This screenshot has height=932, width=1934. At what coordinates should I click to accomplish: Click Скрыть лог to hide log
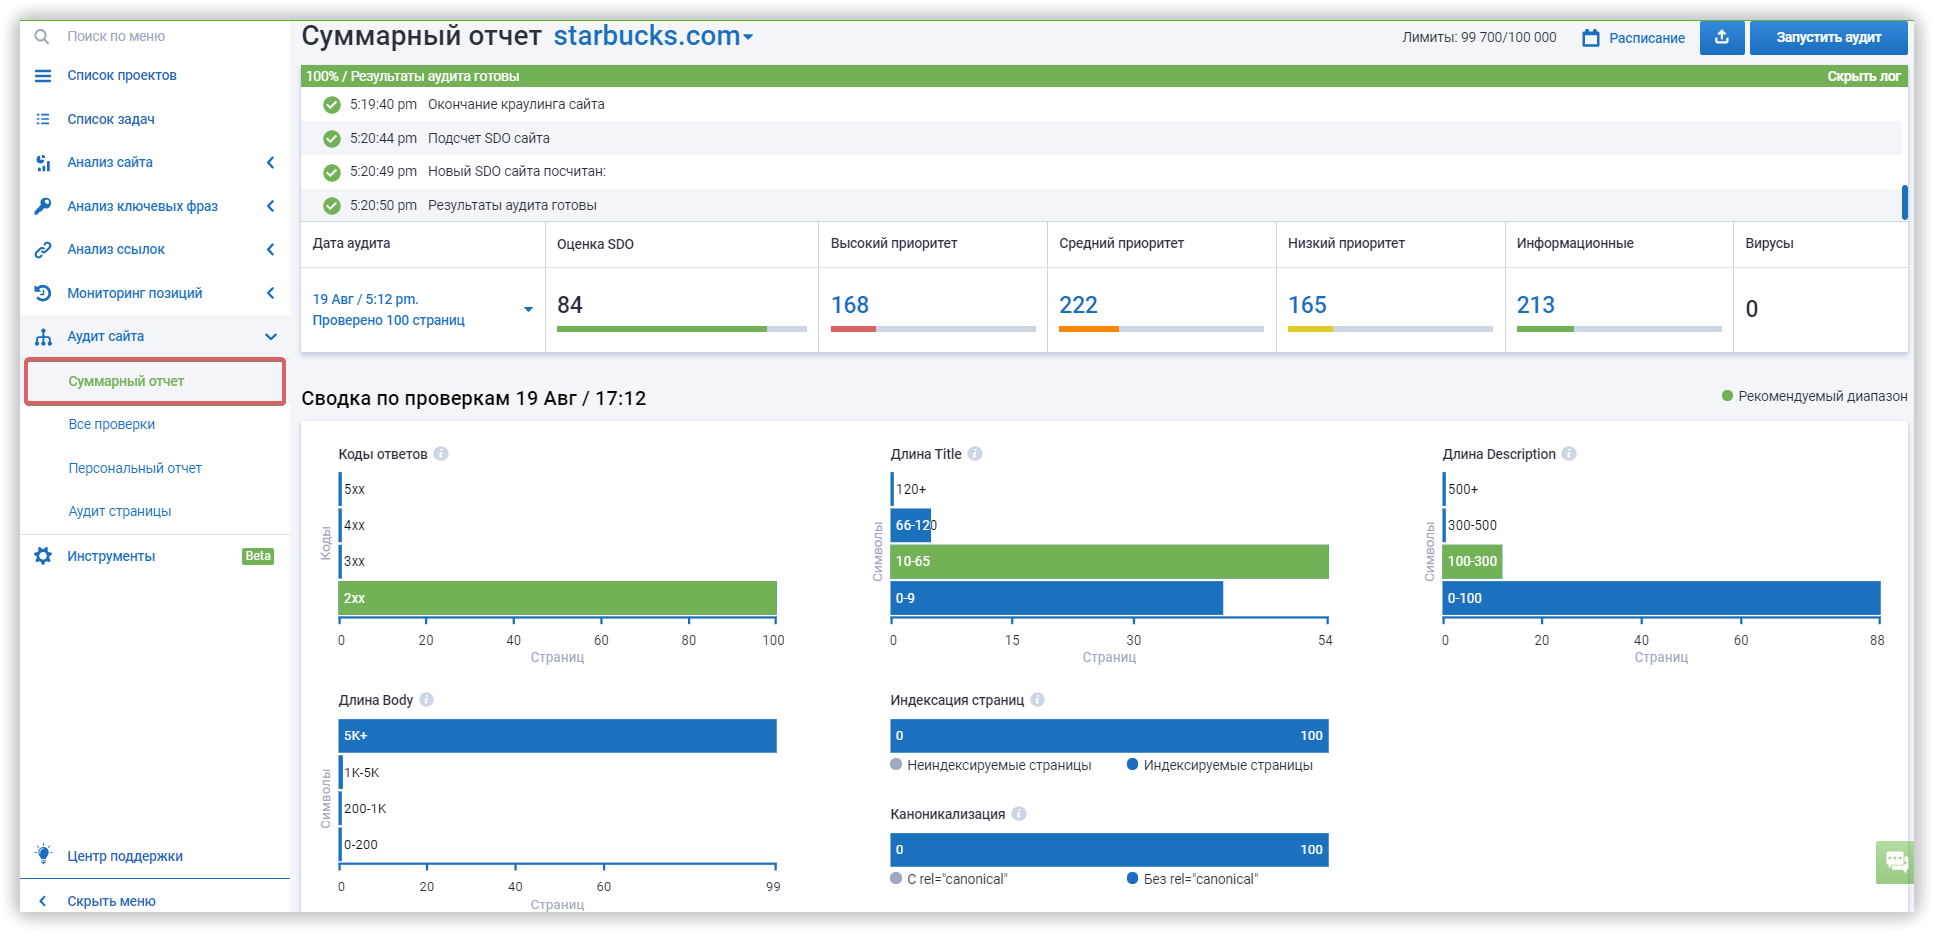(1864, 76)
